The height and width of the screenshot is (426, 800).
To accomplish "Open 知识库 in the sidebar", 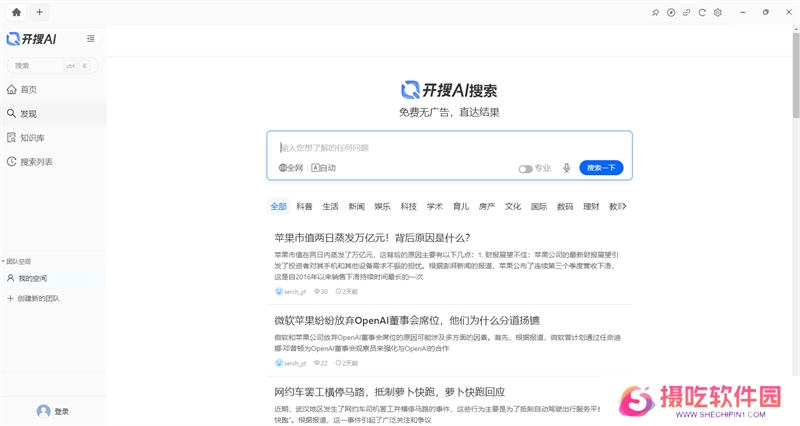I will click(53, 138).
